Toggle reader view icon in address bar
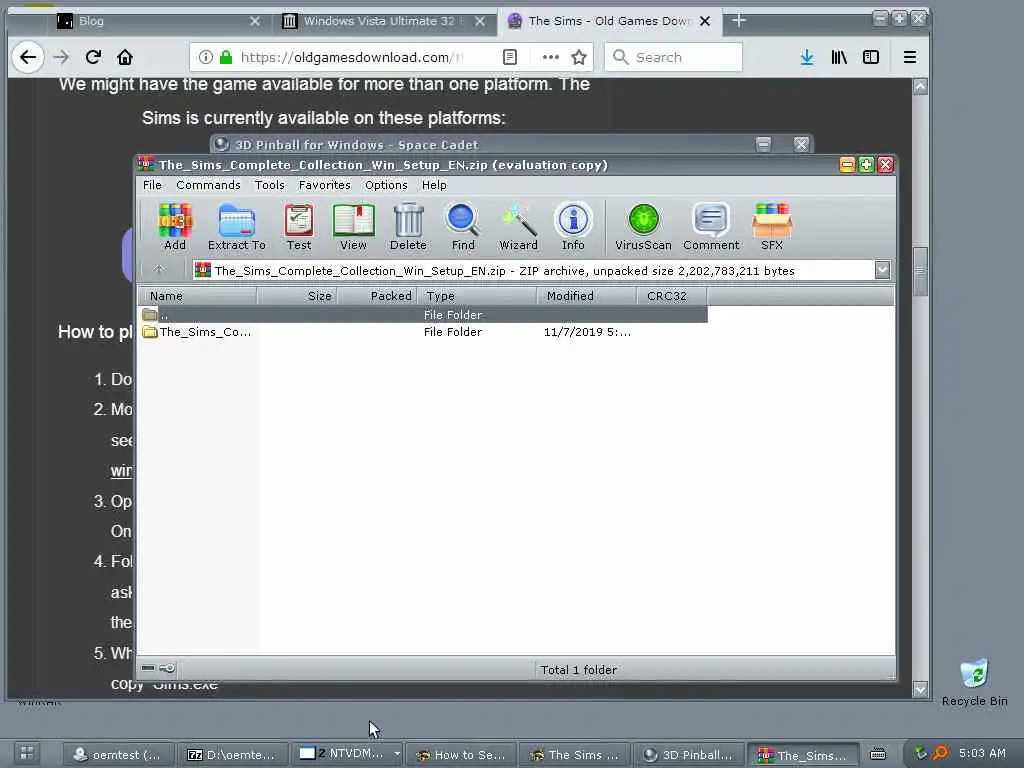The image size is (1024, 768). pos(510,57)
